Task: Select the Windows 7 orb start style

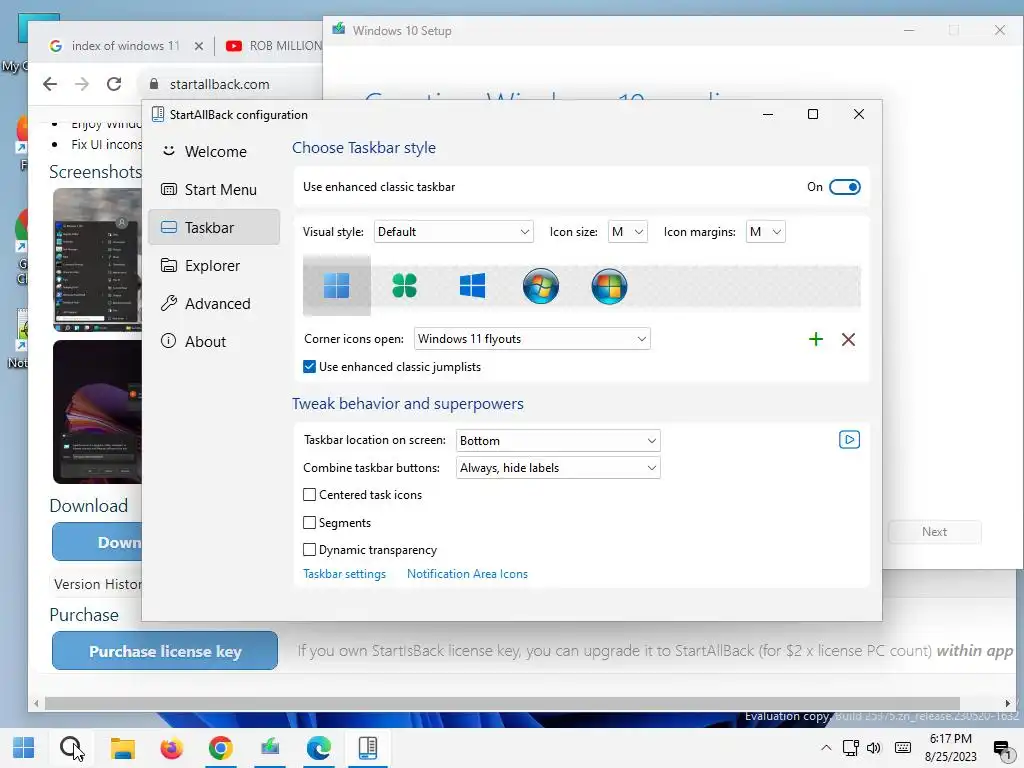Action: pos(541,286)
